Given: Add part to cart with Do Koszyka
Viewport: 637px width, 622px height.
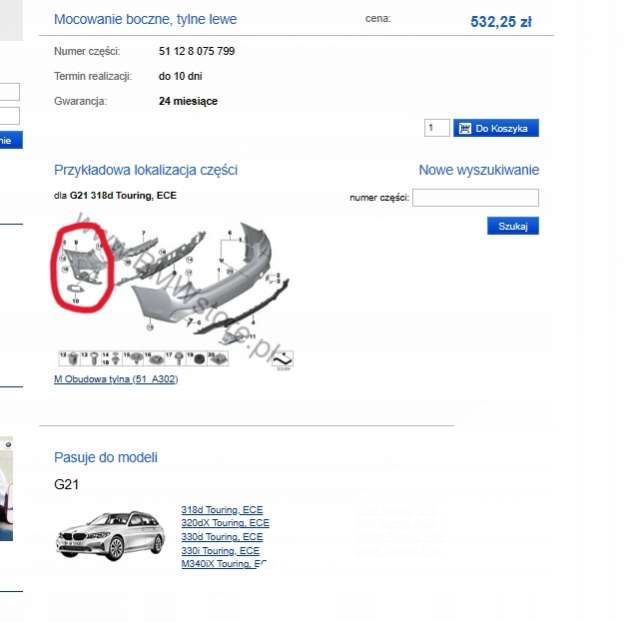Looking at the screenshot, I should (496, 128).
